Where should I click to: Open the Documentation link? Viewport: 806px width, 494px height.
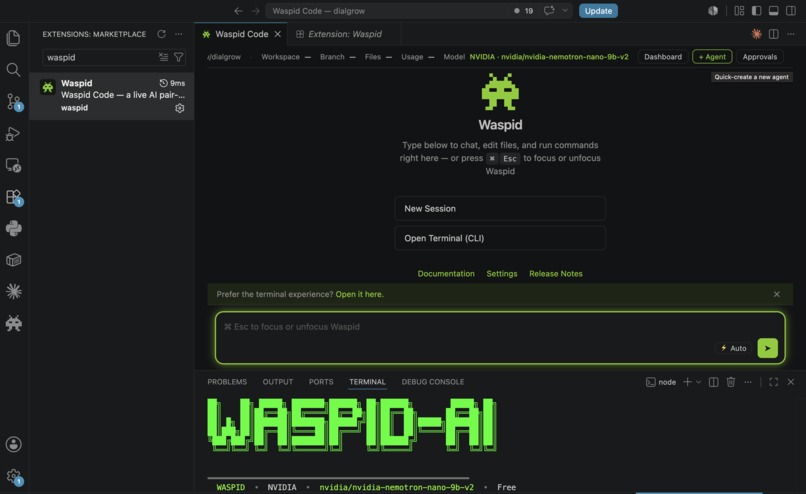tap(446, 273)
